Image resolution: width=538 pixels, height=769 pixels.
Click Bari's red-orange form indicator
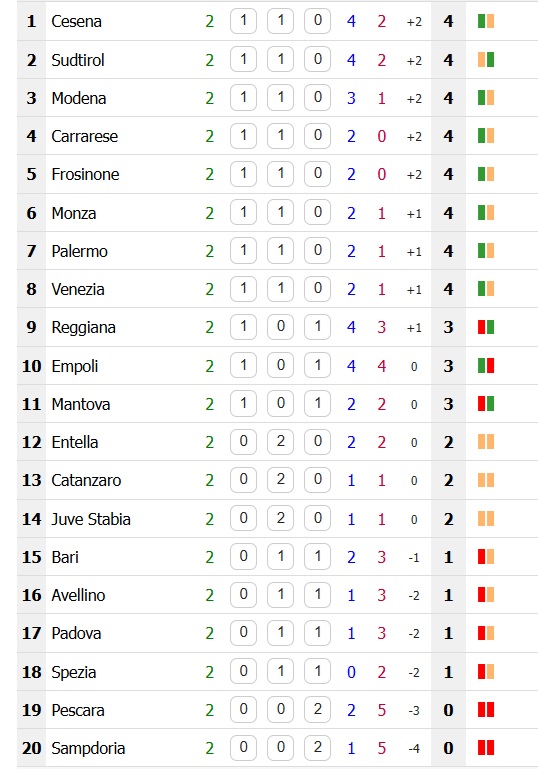tap(486, 557)
